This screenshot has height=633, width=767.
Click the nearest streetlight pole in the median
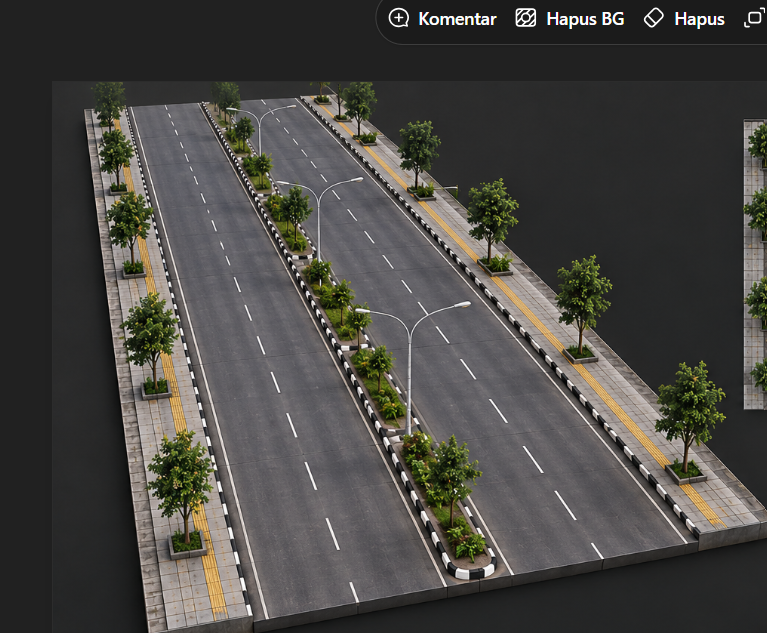(409, 372)
